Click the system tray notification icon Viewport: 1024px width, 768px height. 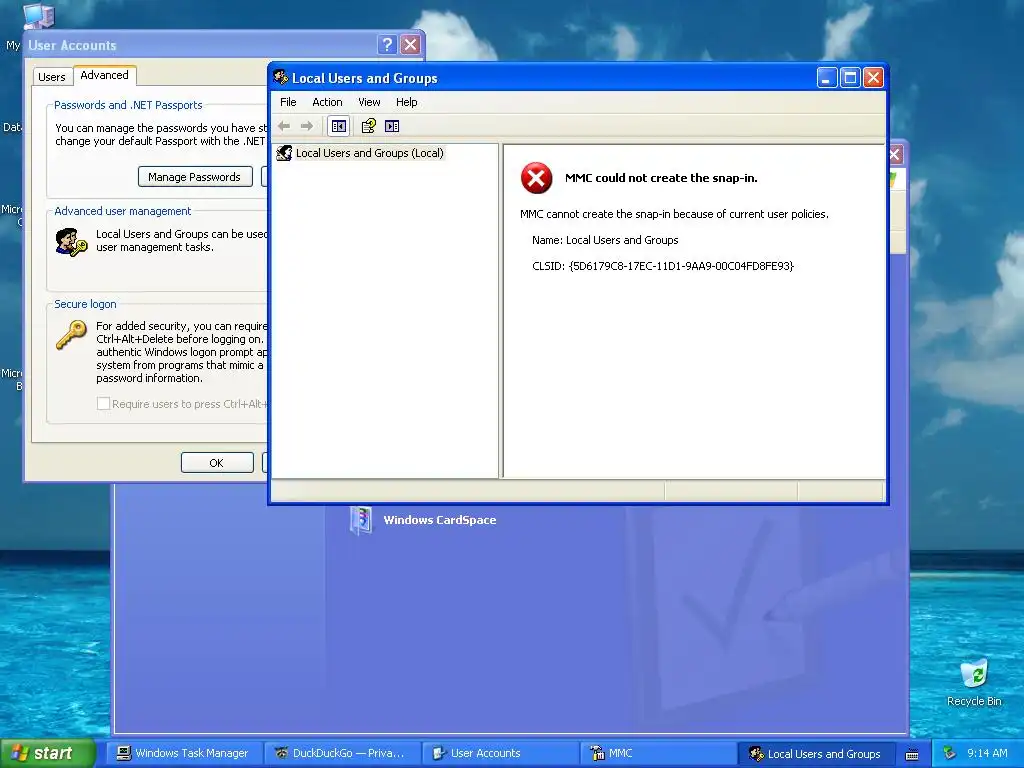[x=950, y=754]
